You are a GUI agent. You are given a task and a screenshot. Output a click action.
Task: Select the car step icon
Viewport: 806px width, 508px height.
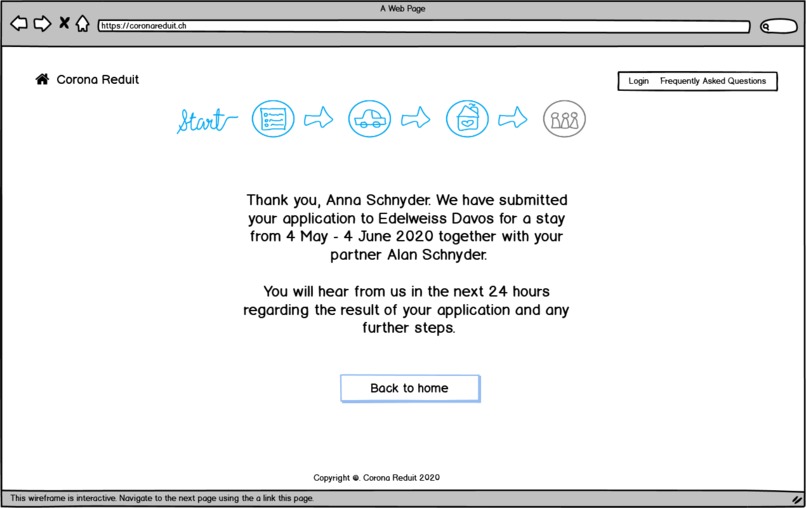coord(370,119)
